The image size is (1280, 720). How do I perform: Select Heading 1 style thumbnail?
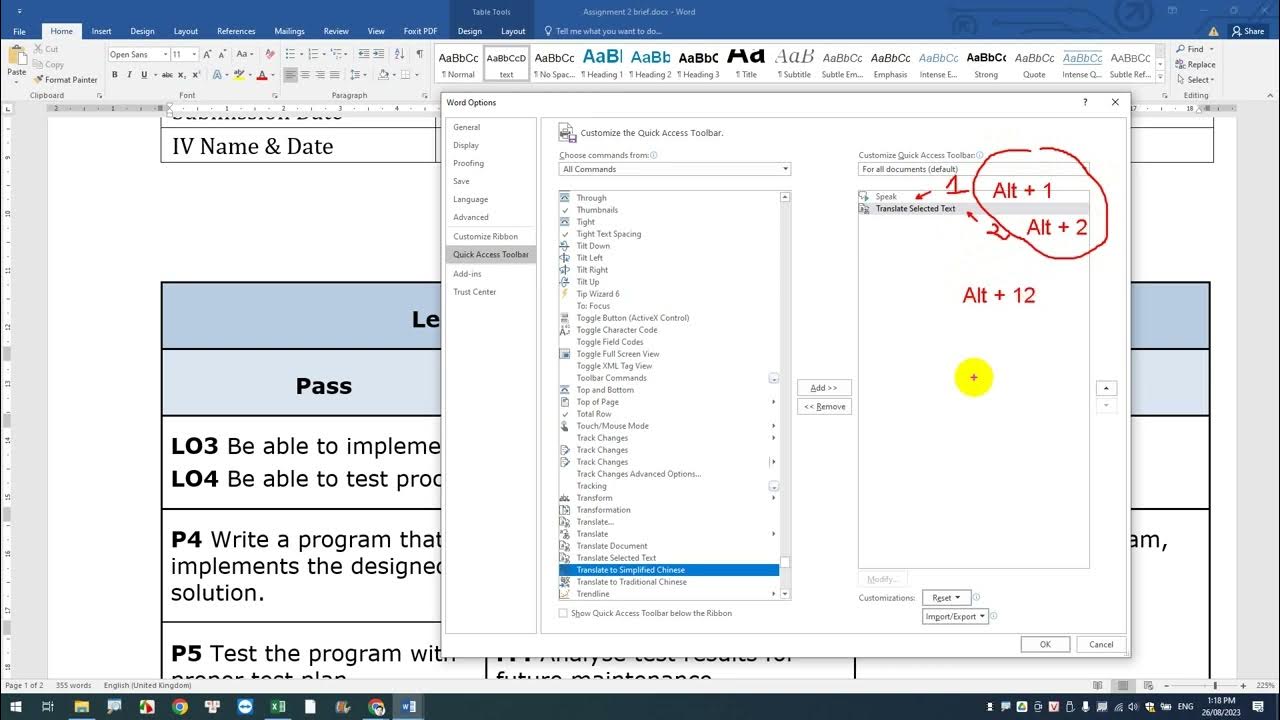602,62
